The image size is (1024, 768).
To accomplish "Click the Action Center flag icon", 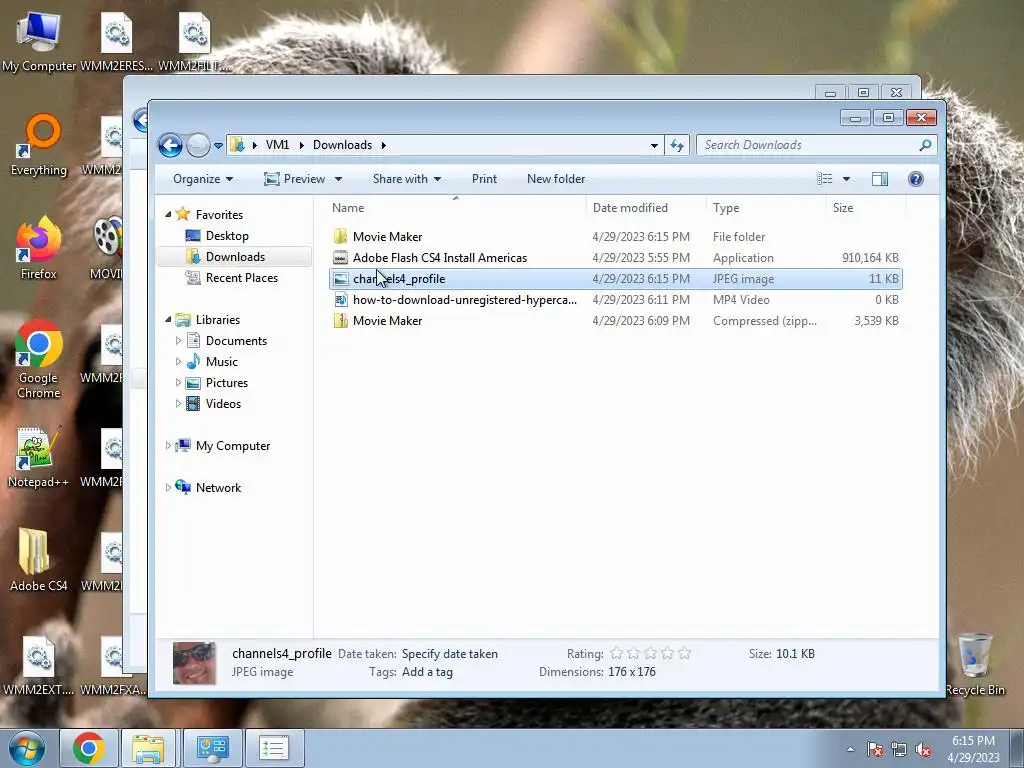I will click(875, 749).
